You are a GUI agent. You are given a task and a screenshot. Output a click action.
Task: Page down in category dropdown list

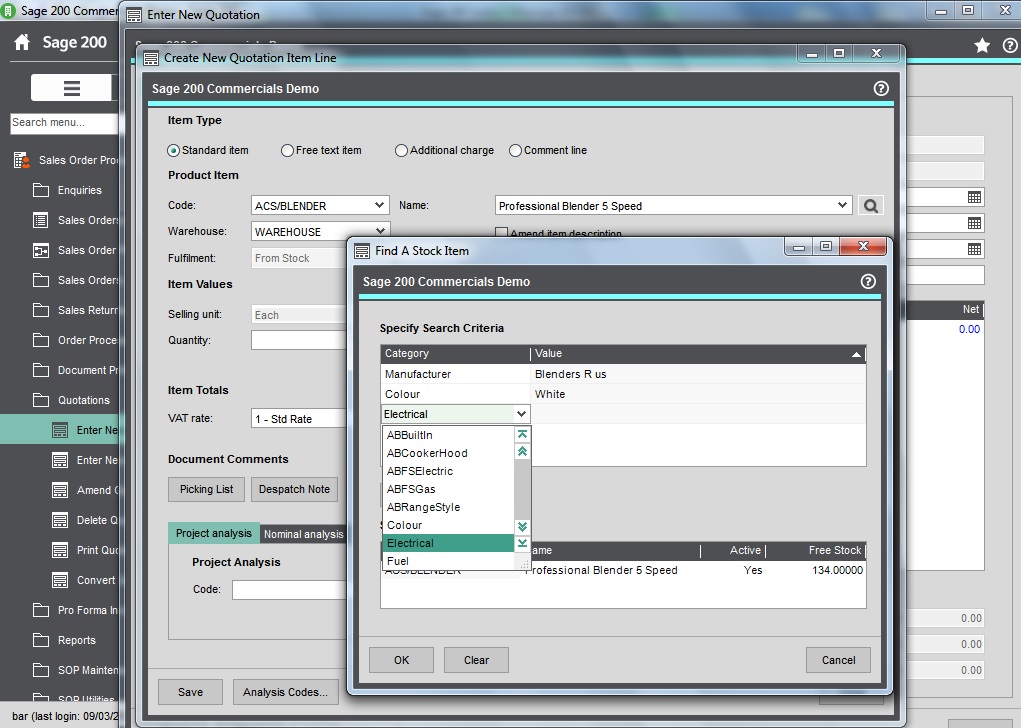tap(522, 525)
